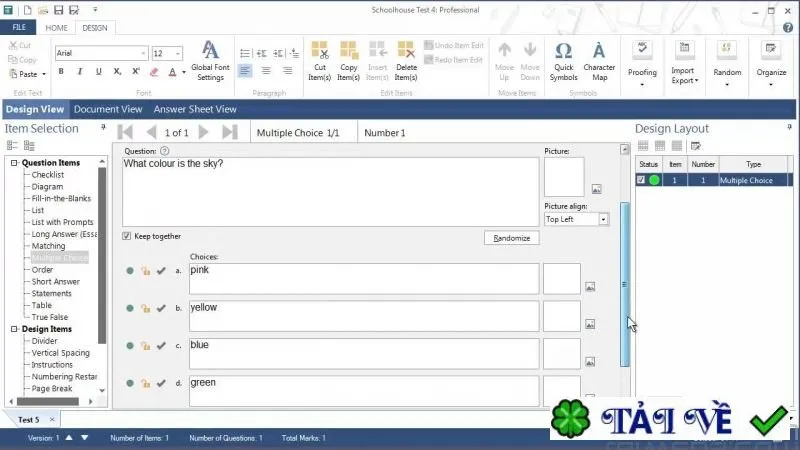Open the FILE menu
800x450 pixels.
point(19,28)
